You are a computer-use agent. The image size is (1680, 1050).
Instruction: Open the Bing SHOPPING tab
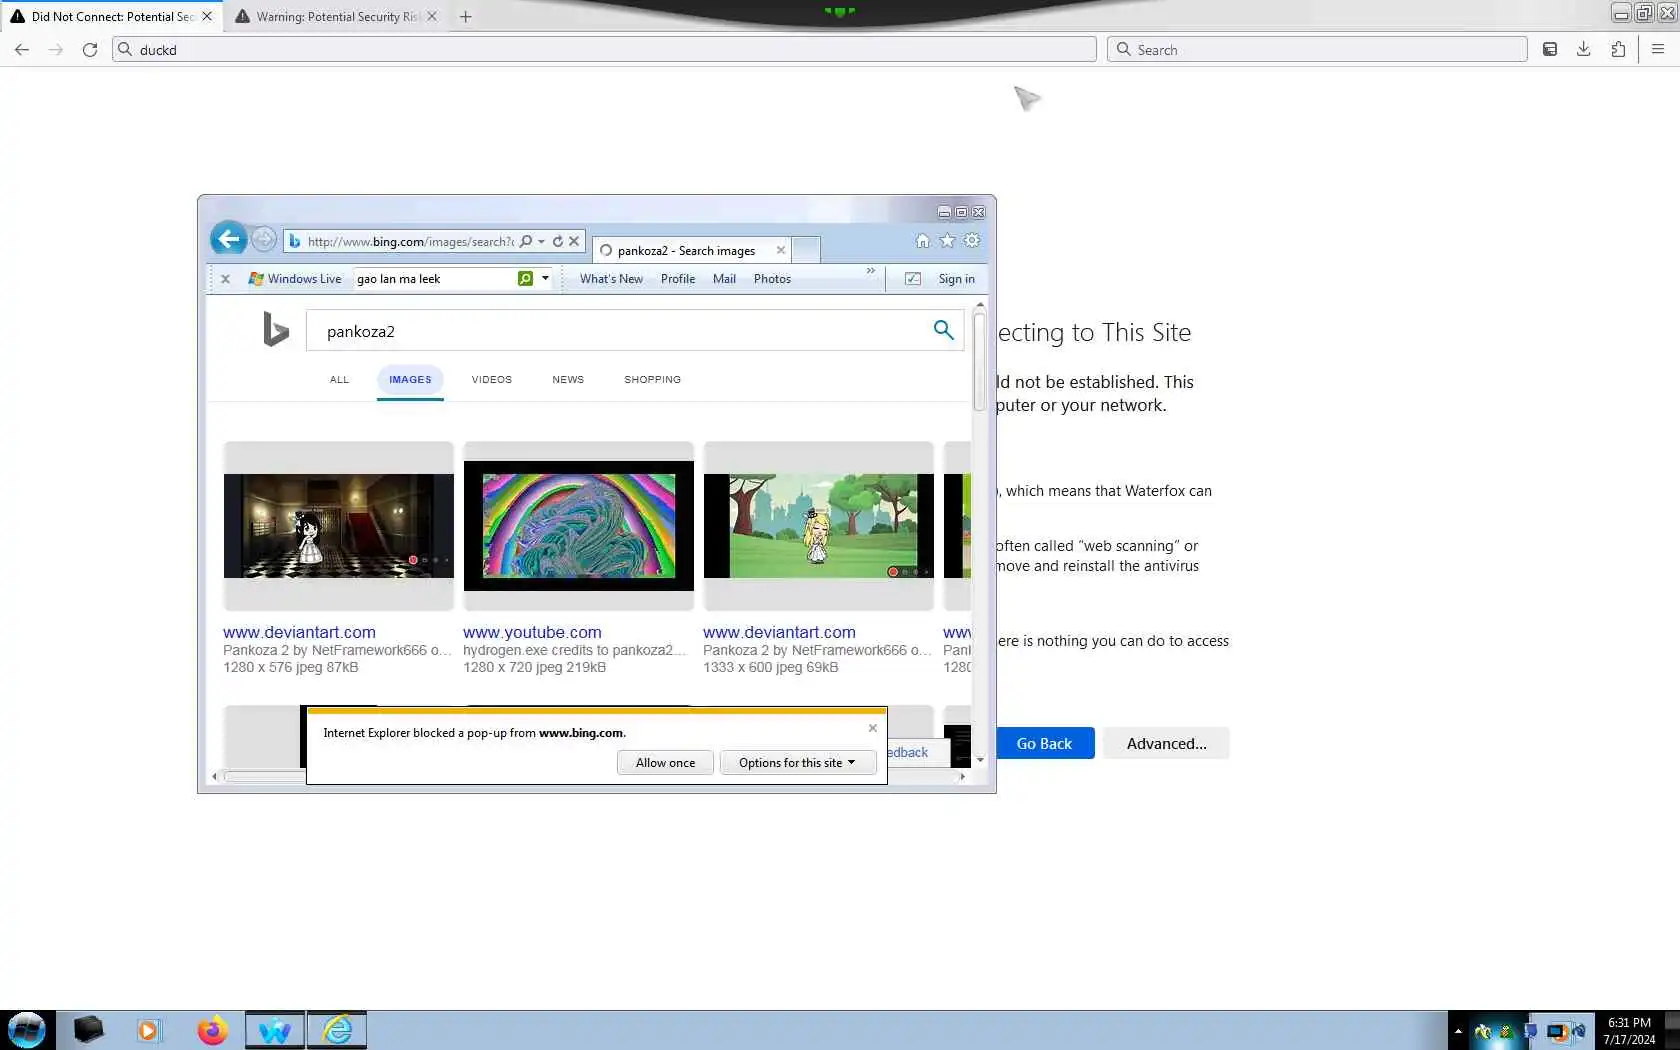(x=652, y=380)
